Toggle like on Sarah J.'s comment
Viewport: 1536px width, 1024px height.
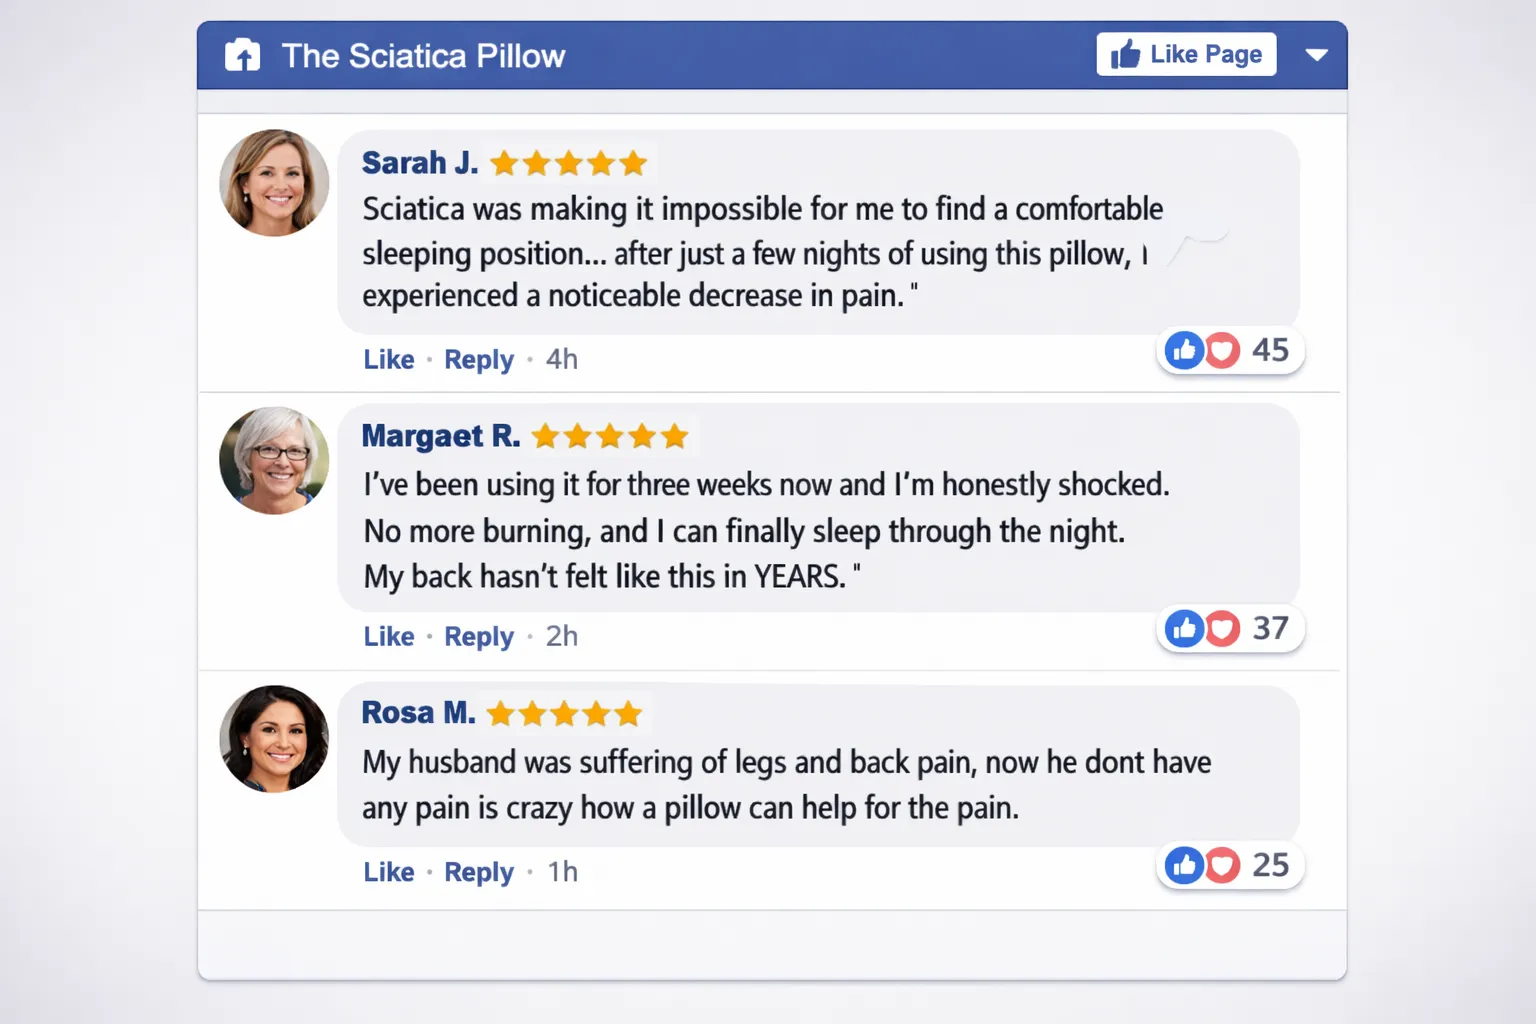tap(388, 359)
